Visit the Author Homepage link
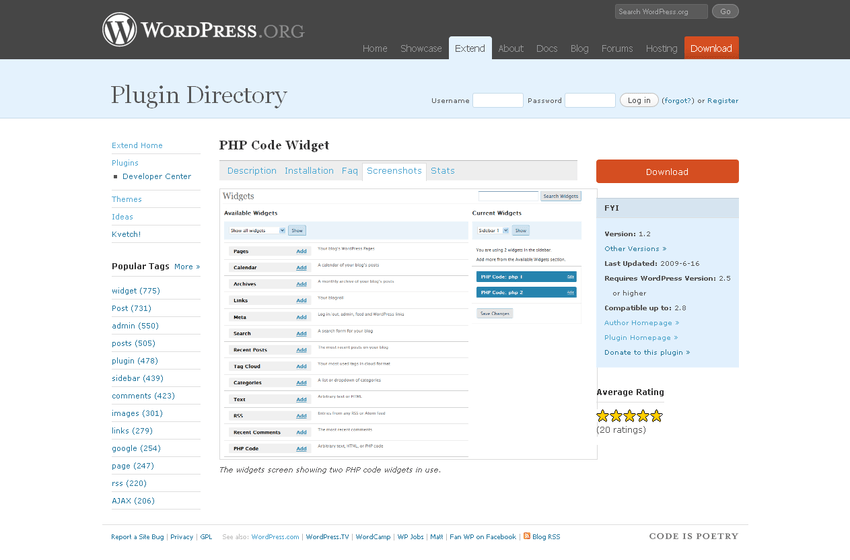The image size is (850, 560). 641,323
